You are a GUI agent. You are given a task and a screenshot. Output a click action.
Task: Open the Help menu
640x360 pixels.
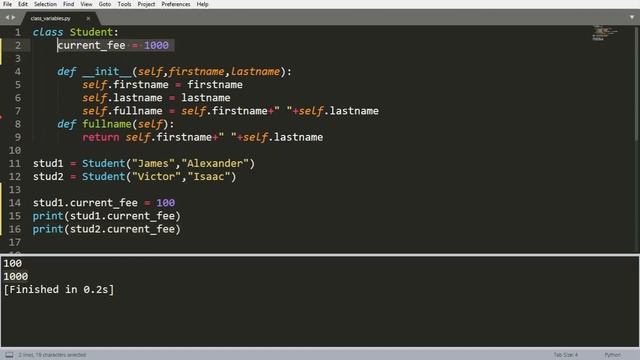202,4
